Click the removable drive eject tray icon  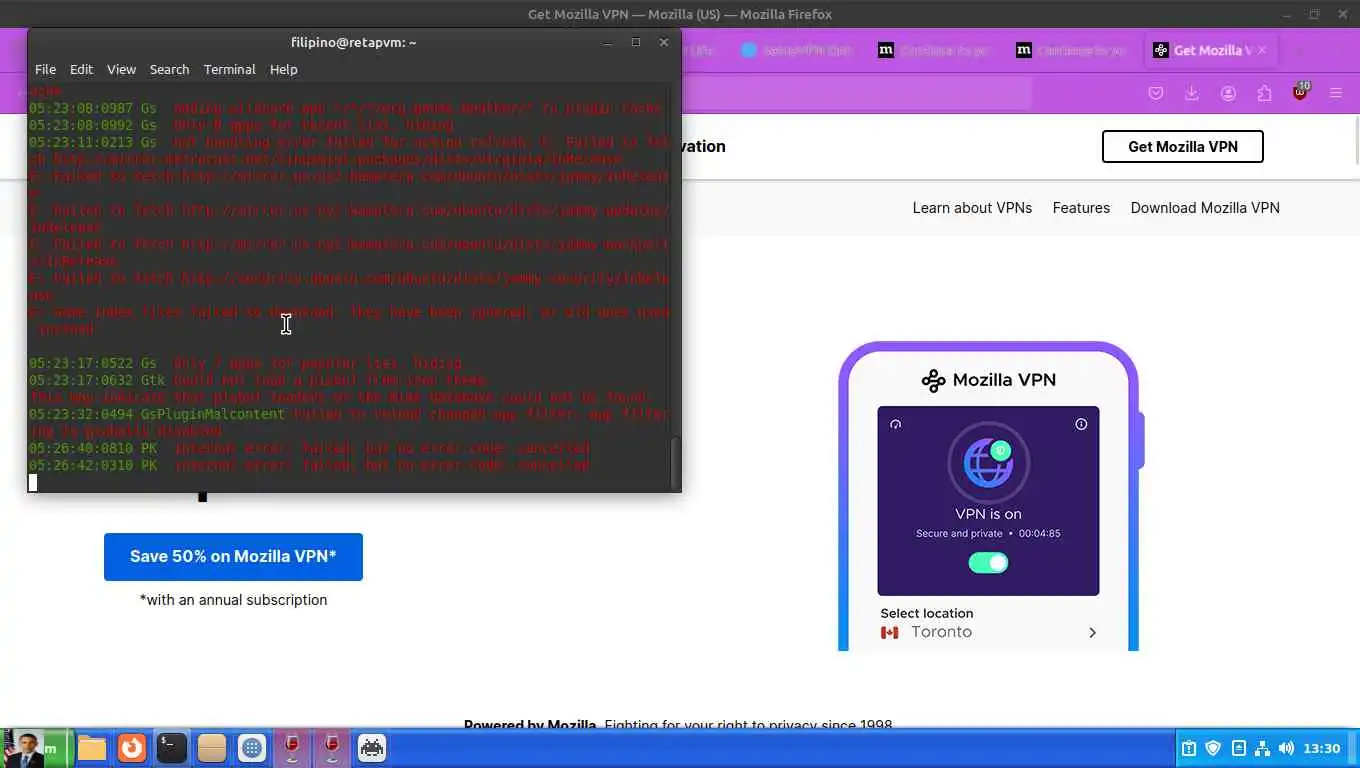[x=1238, y=748]
